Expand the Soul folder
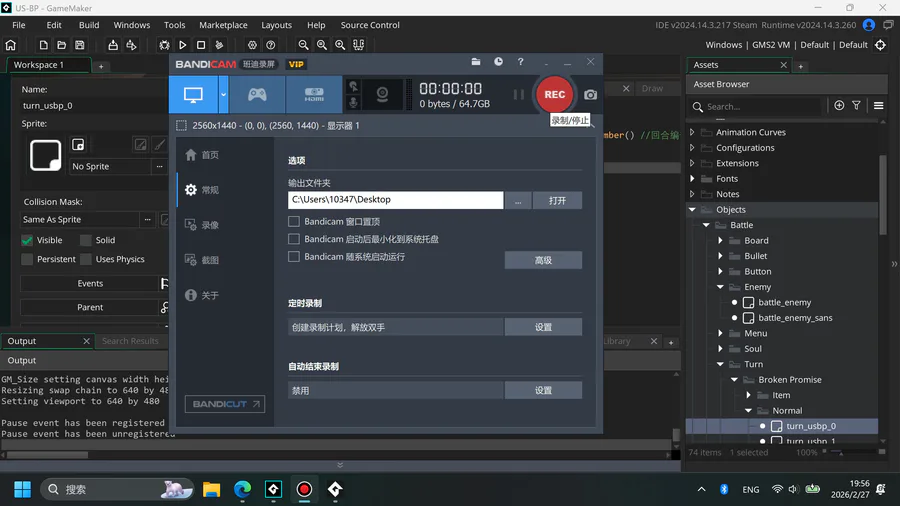The height and width of the screenshot is (506, 900). [x=720, y=349]
